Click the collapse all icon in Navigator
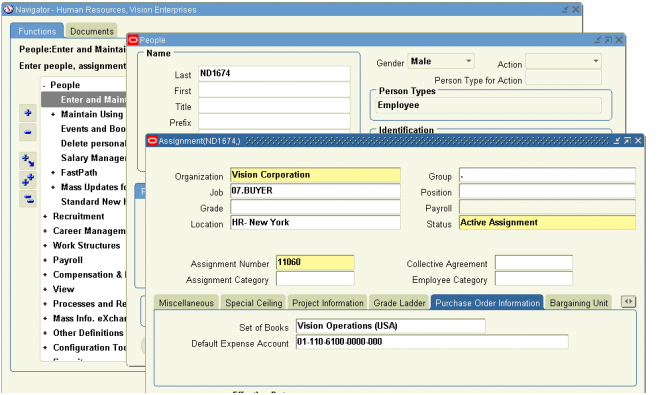This screenshot has width=660, height=395. 28,199
